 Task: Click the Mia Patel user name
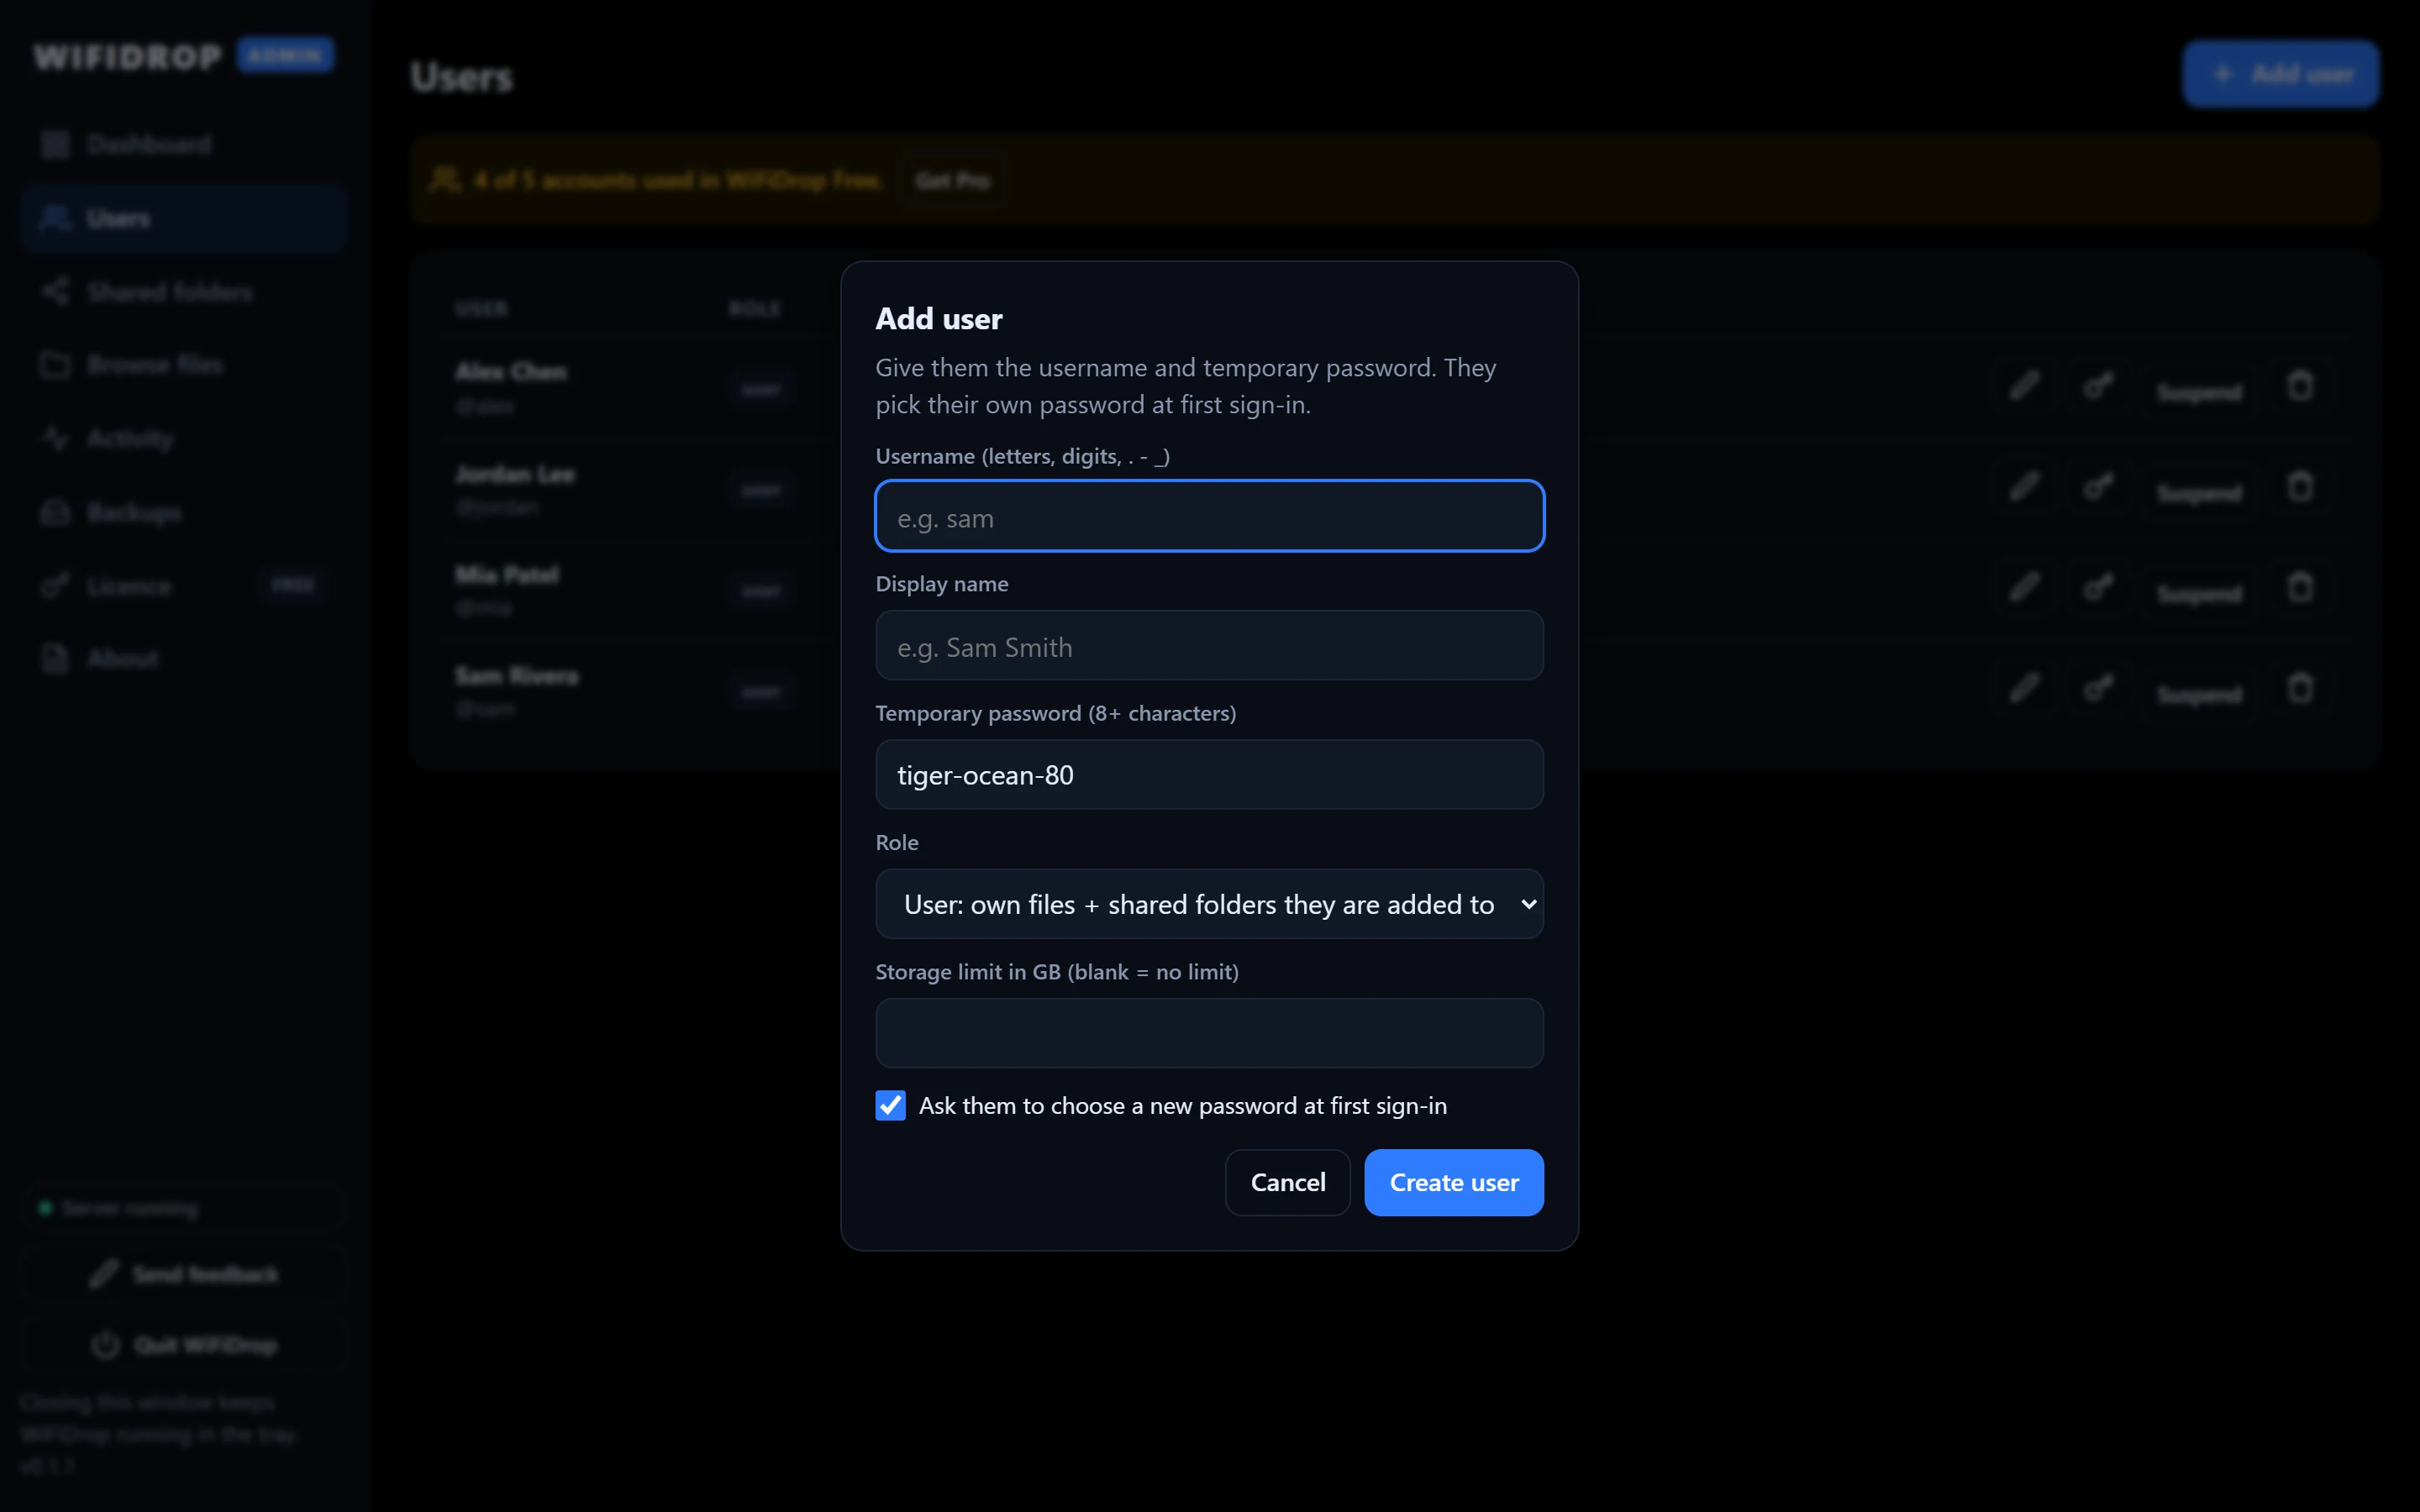coord(507,575)
